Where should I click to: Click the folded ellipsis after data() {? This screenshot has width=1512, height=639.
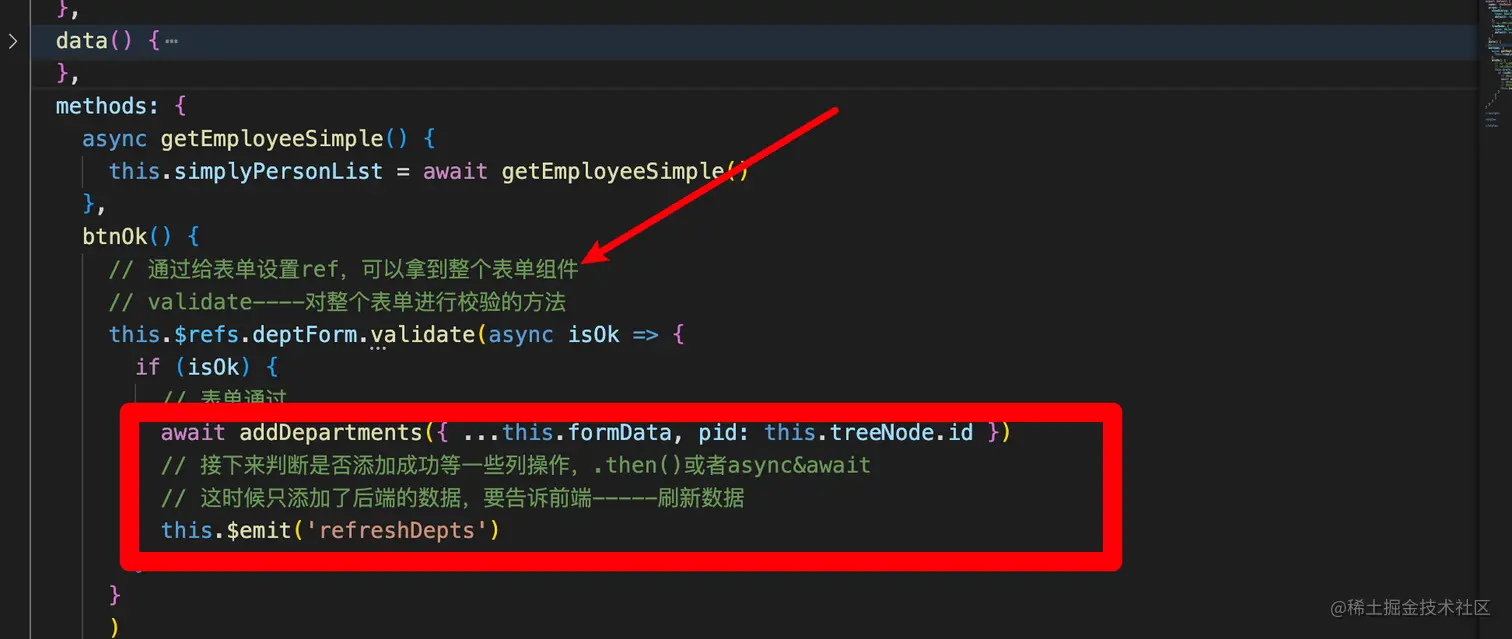(171, 42)
